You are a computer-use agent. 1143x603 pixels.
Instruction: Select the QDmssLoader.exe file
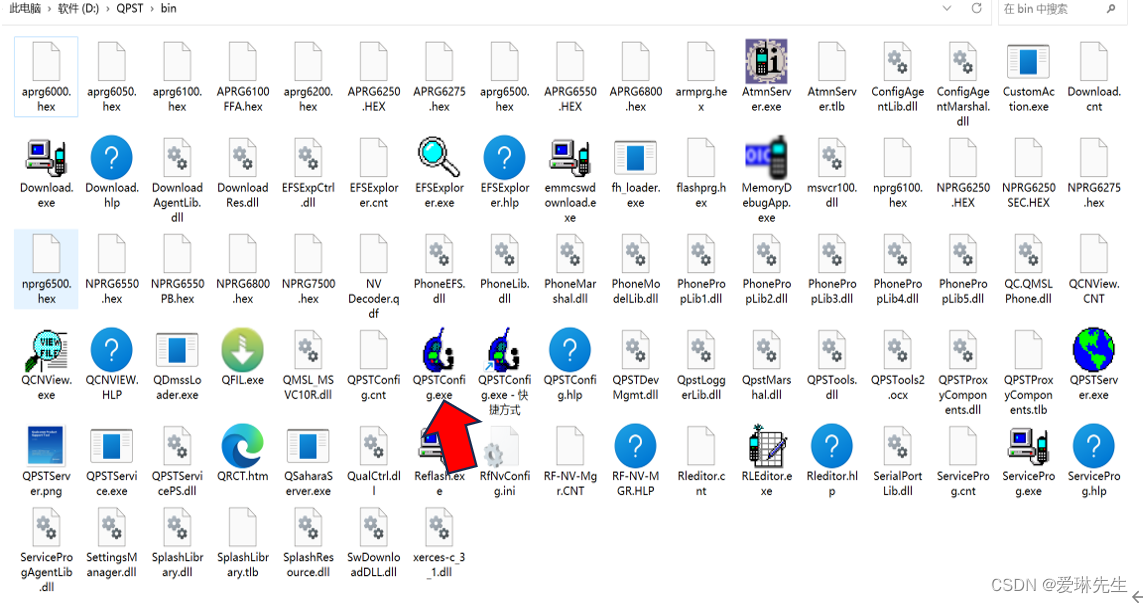coord(177,350)
